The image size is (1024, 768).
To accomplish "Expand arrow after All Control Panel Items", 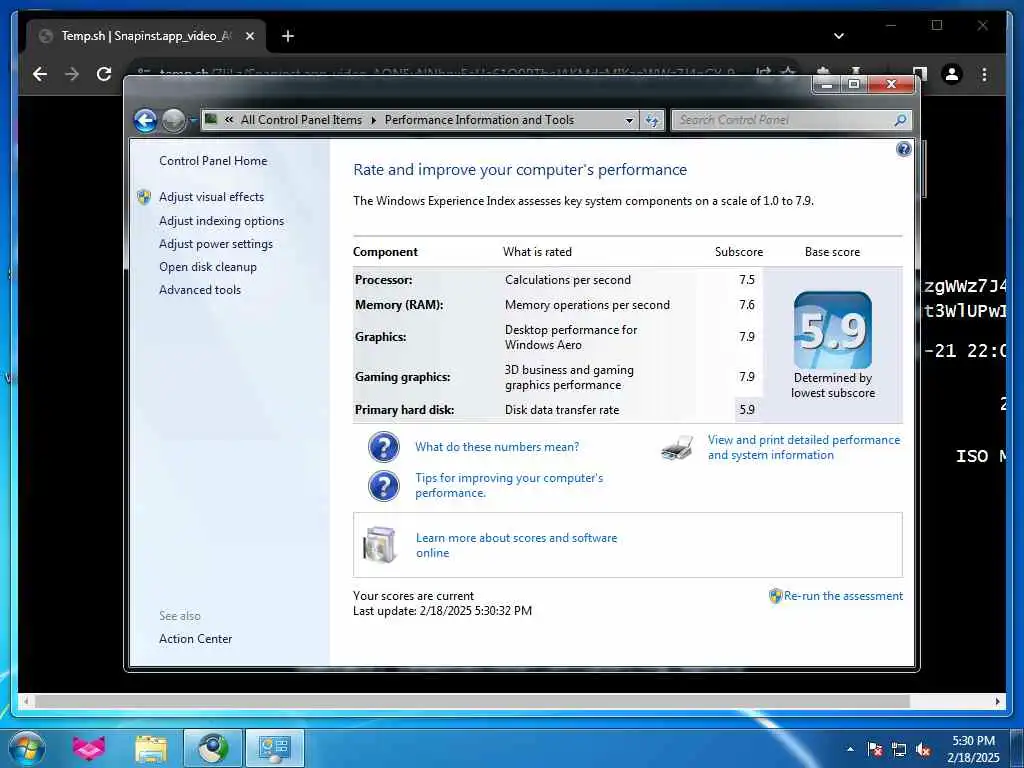I will coord(374,120).
